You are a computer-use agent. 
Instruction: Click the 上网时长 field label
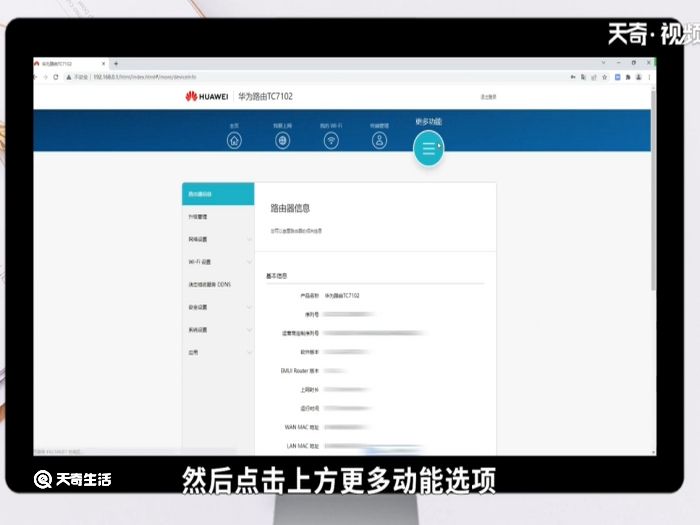click(x=309, y=390)
